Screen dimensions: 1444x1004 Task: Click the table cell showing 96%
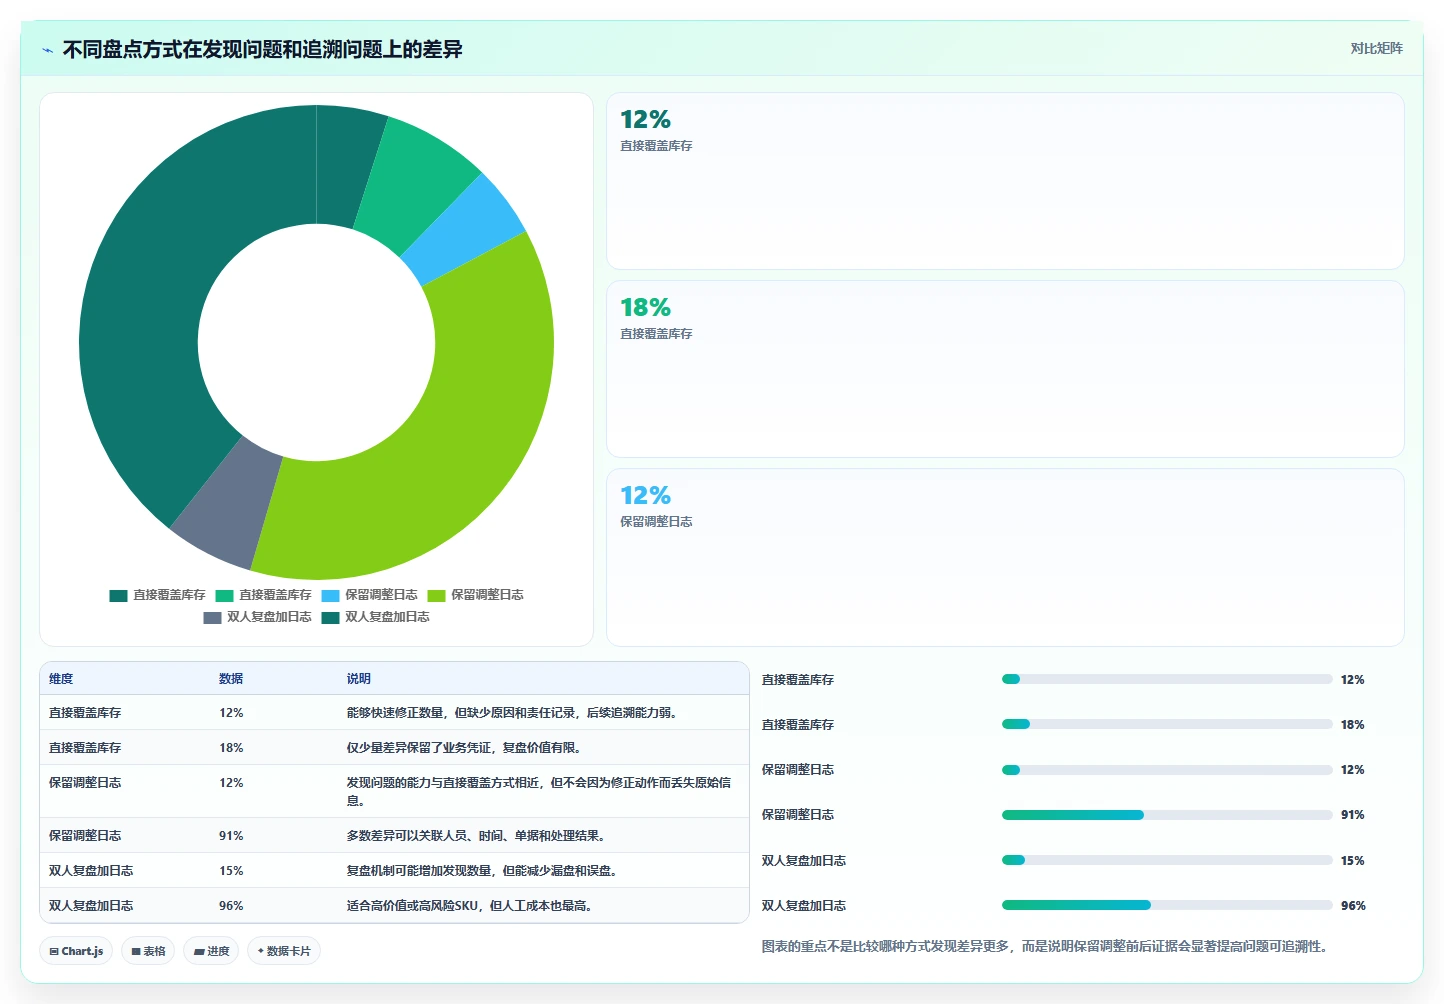tap(231, 906)
